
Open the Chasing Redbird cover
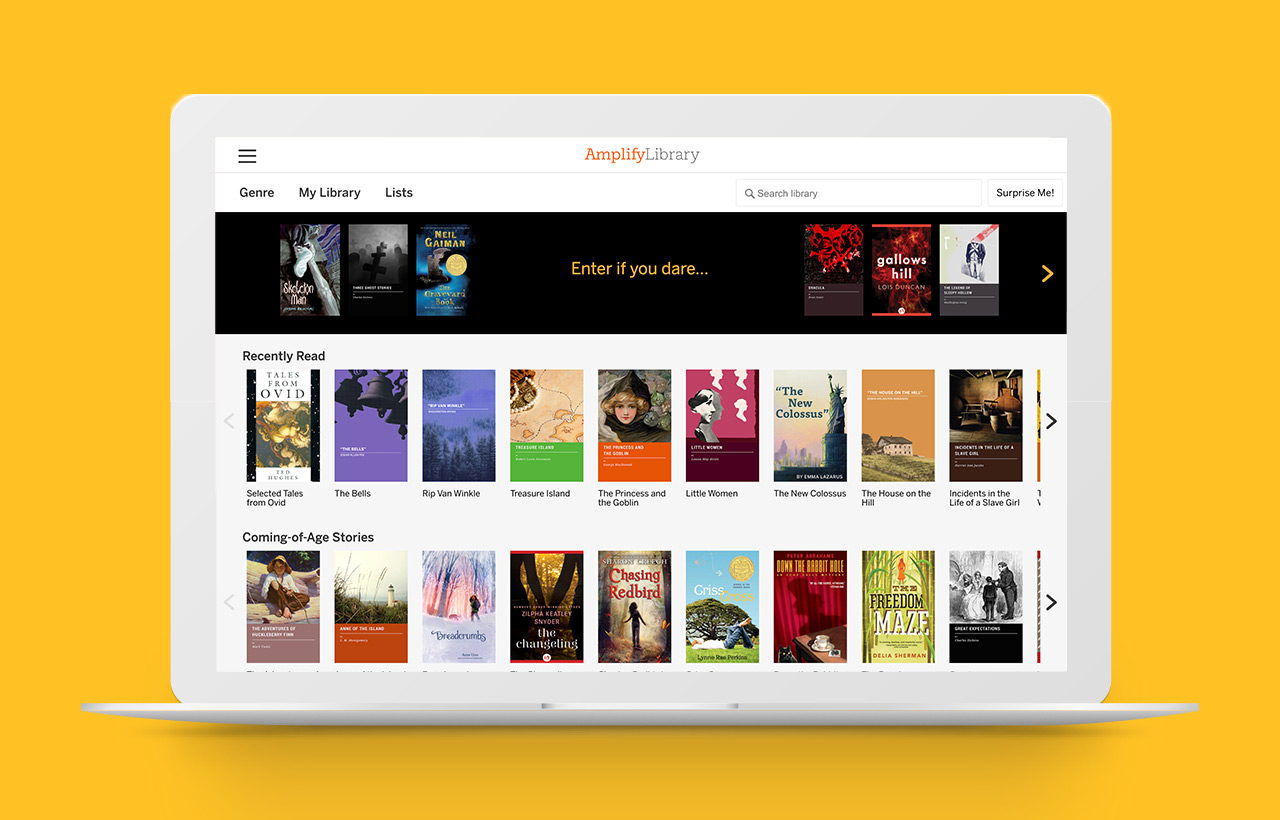coord(635,607)
